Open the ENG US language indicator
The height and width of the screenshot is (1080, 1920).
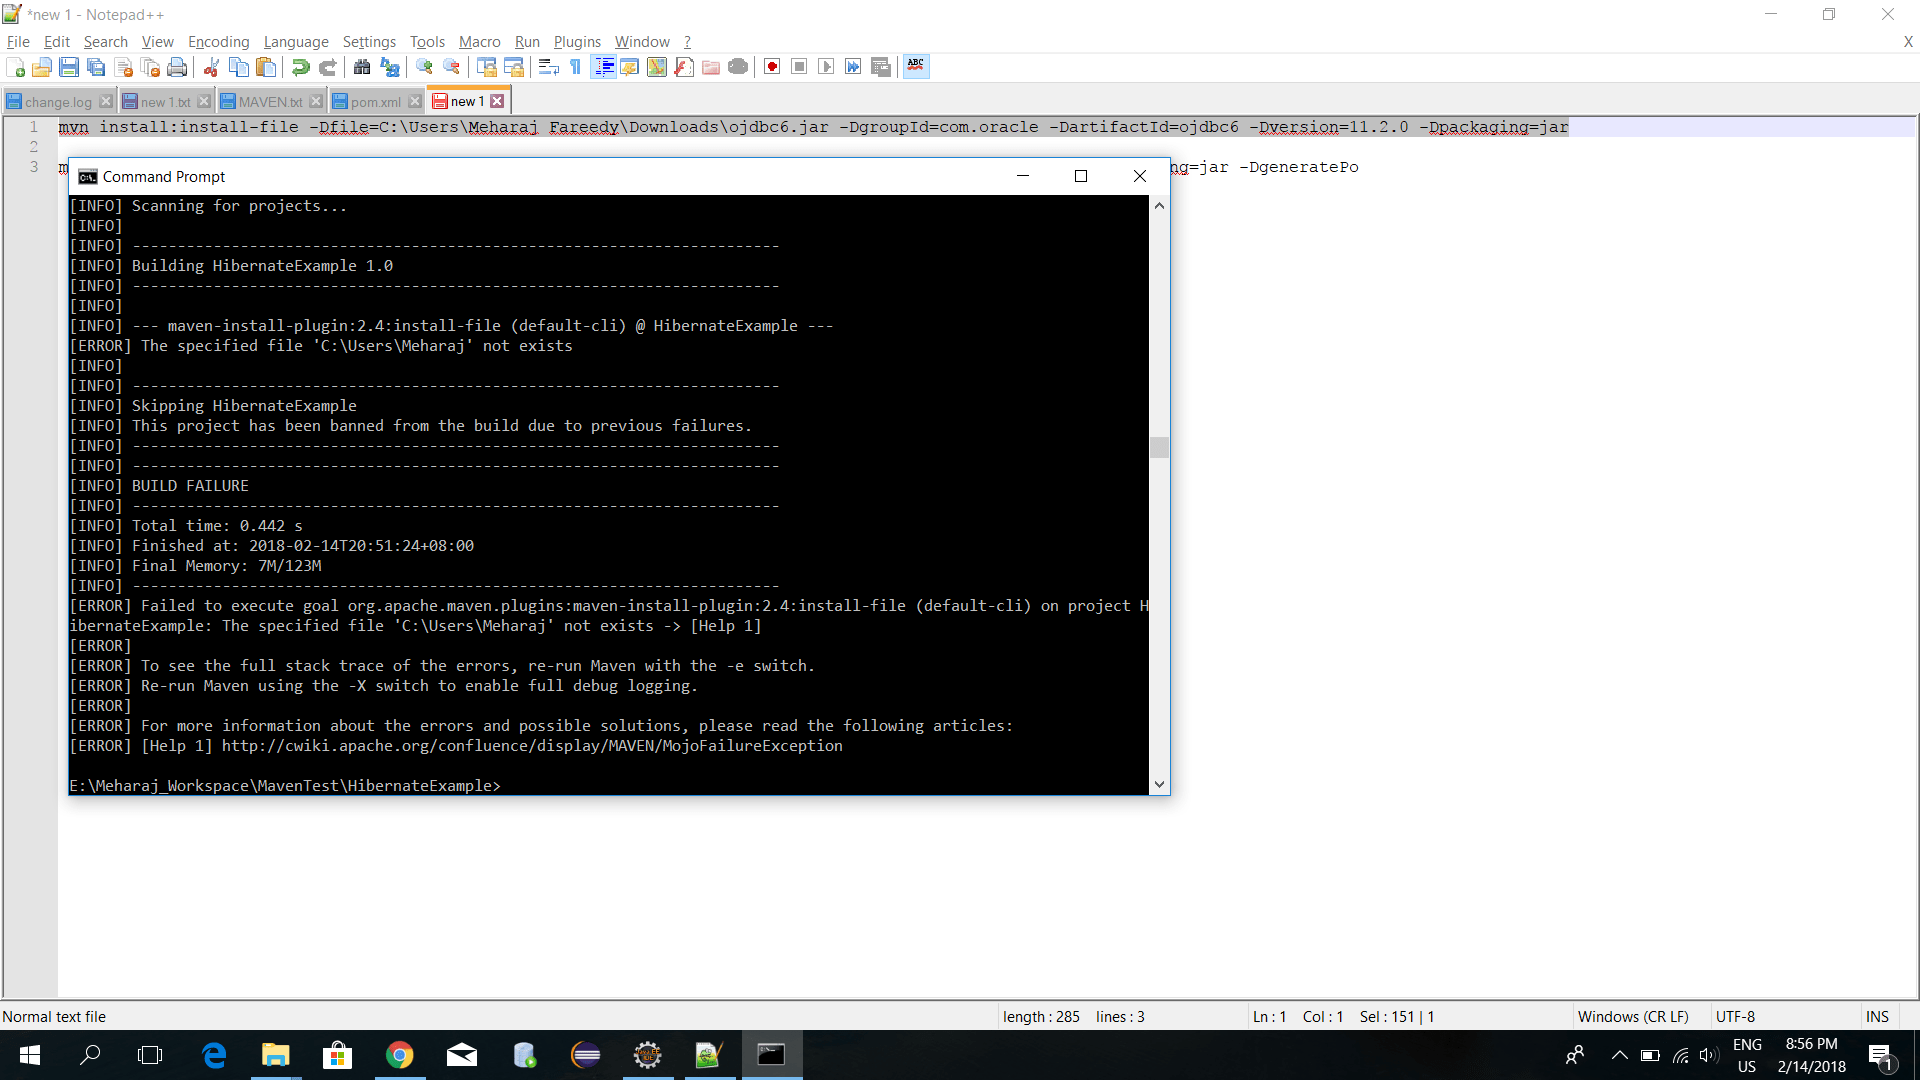click(x=1747, y=1055)
